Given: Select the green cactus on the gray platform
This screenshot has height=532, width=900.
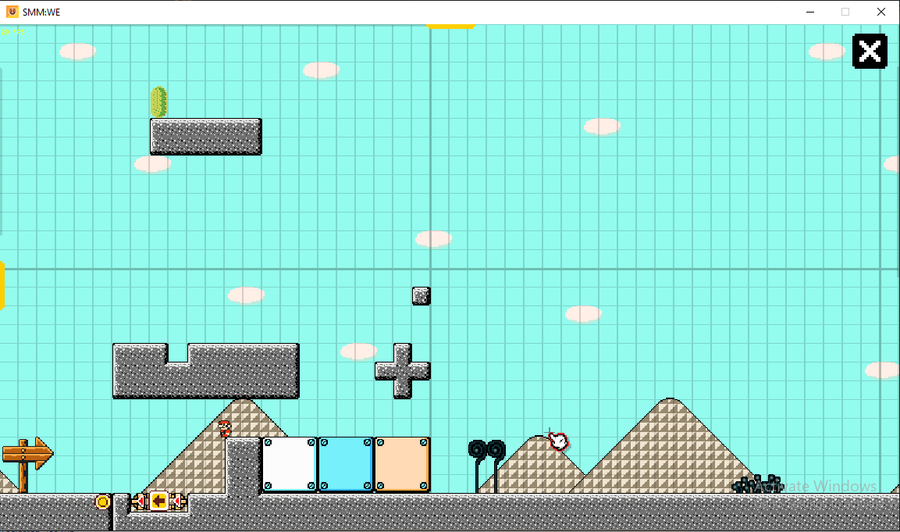Looking at the screenshot, I should [x=159, y=102].
